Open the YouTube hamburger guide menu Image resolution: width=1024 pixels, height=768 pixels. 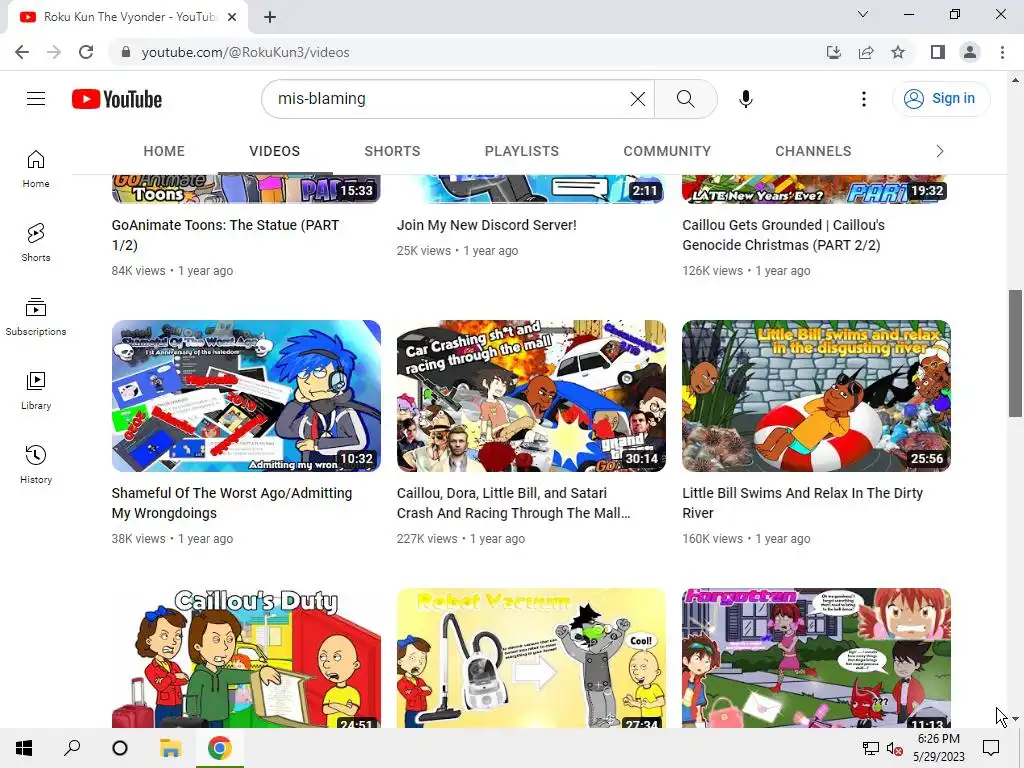[x=36, y=99]
